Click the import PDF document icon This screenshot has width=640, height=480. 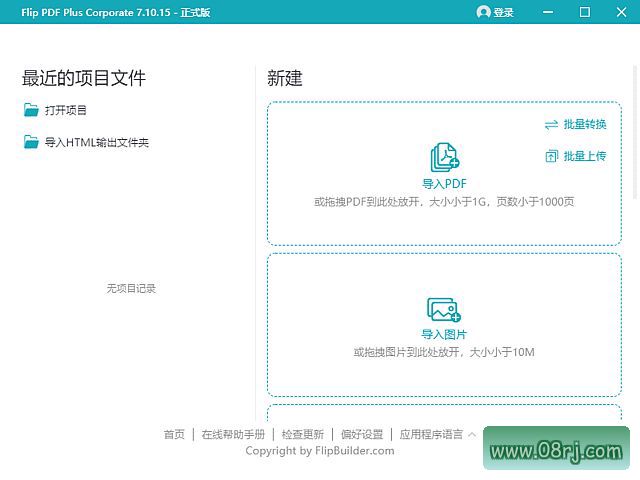tap(444, 158)
